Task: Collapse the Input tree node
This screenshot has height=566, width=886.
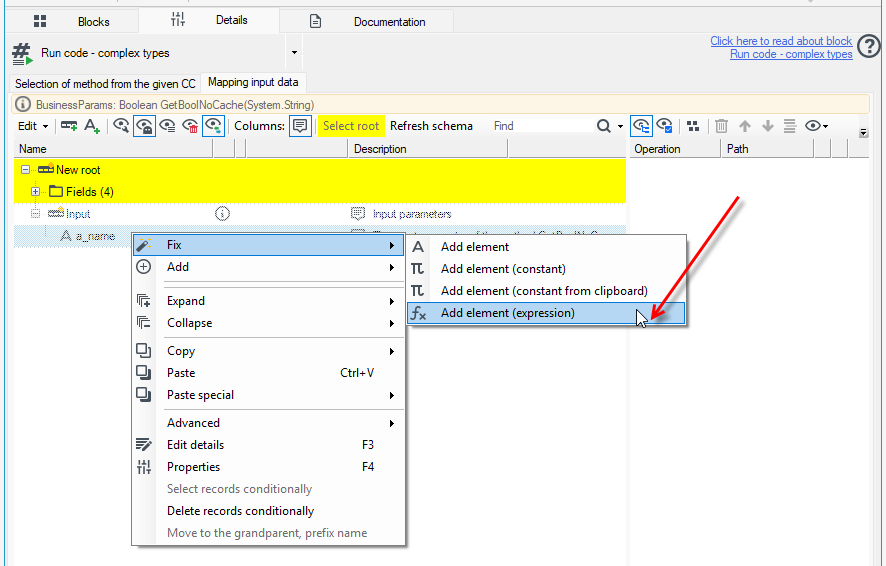Action: point(35,214)
